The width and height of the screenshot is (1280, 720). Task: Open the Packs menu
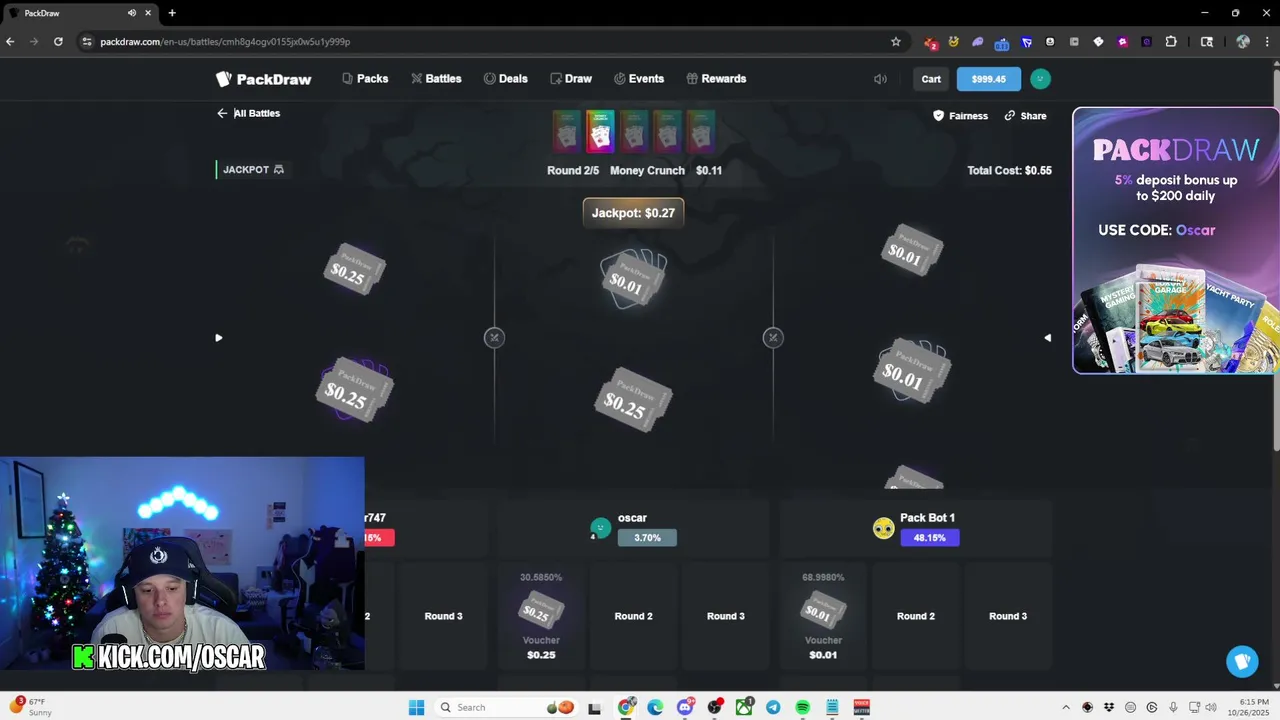(365, 78)
